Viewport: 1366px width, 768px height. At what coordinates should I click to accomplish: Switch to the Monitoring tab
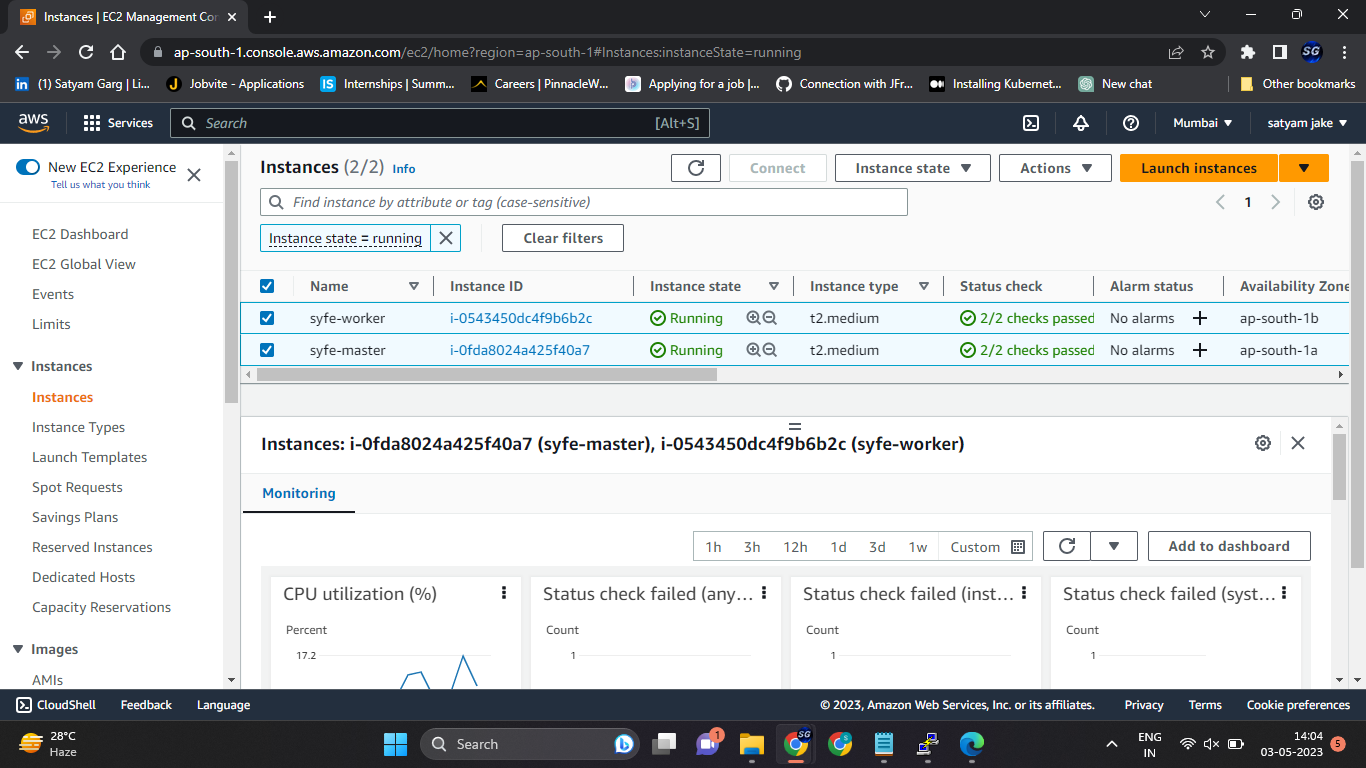point(298,493)
